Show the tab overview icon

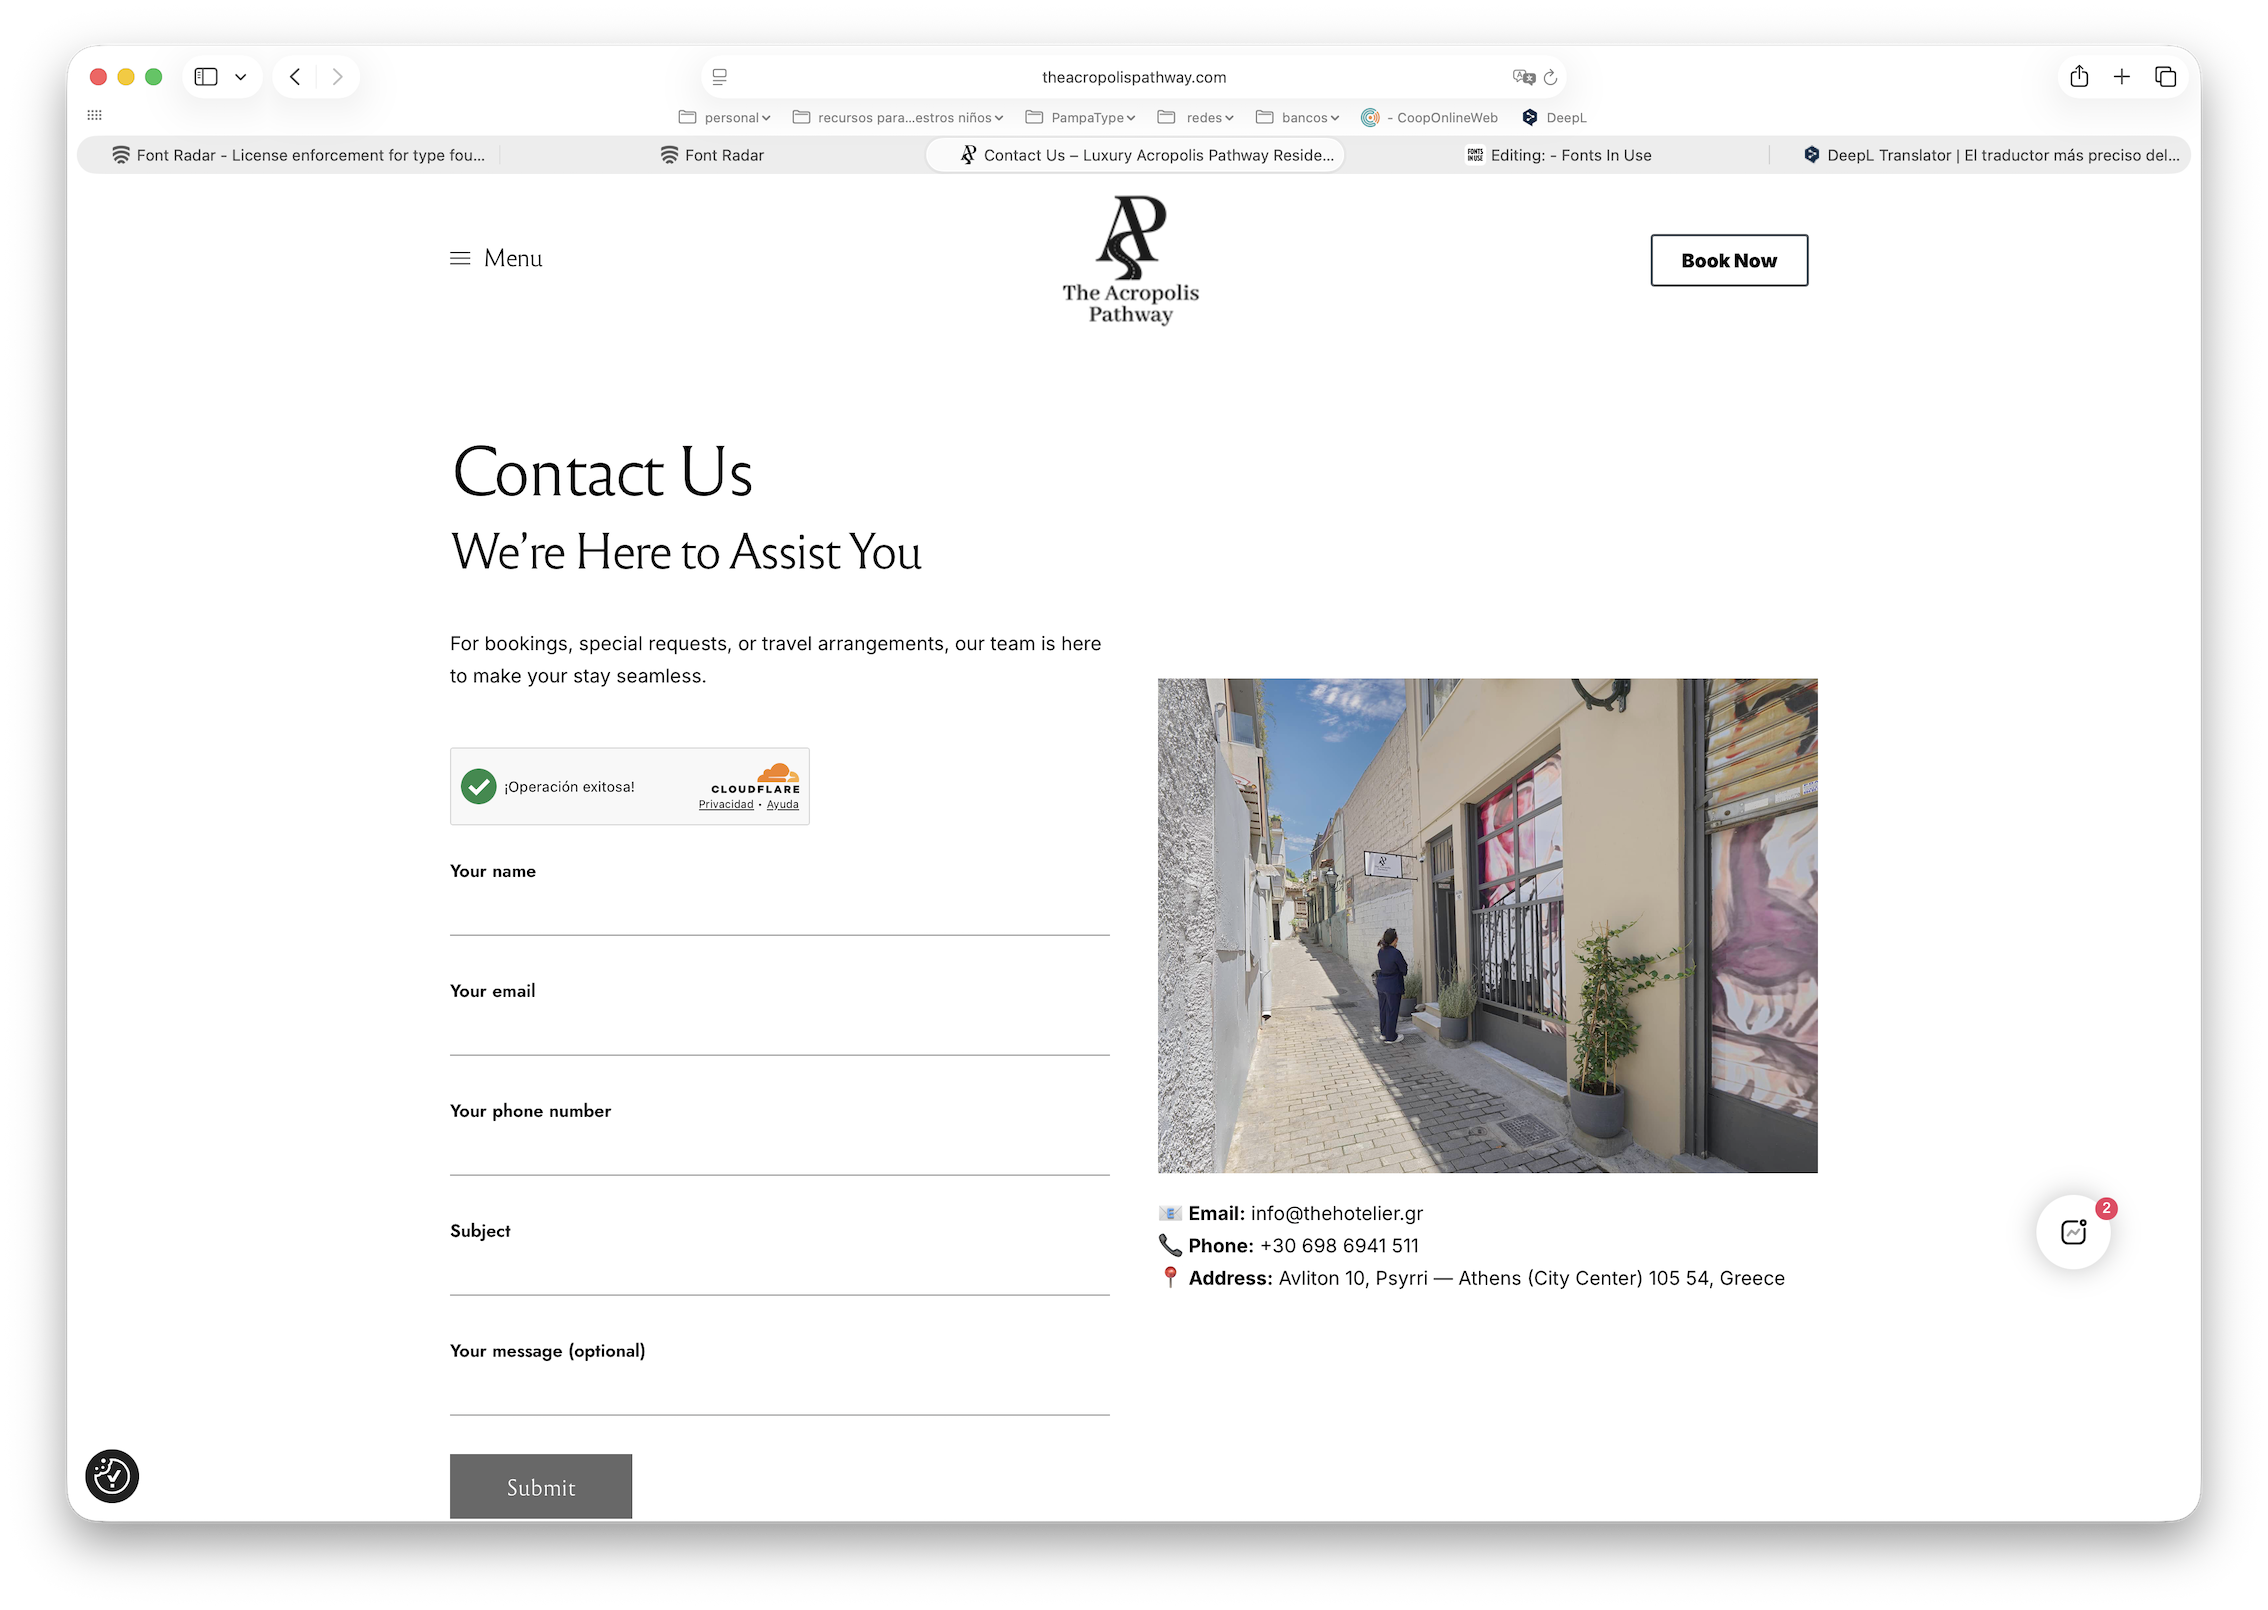[x=2166, y=77]
